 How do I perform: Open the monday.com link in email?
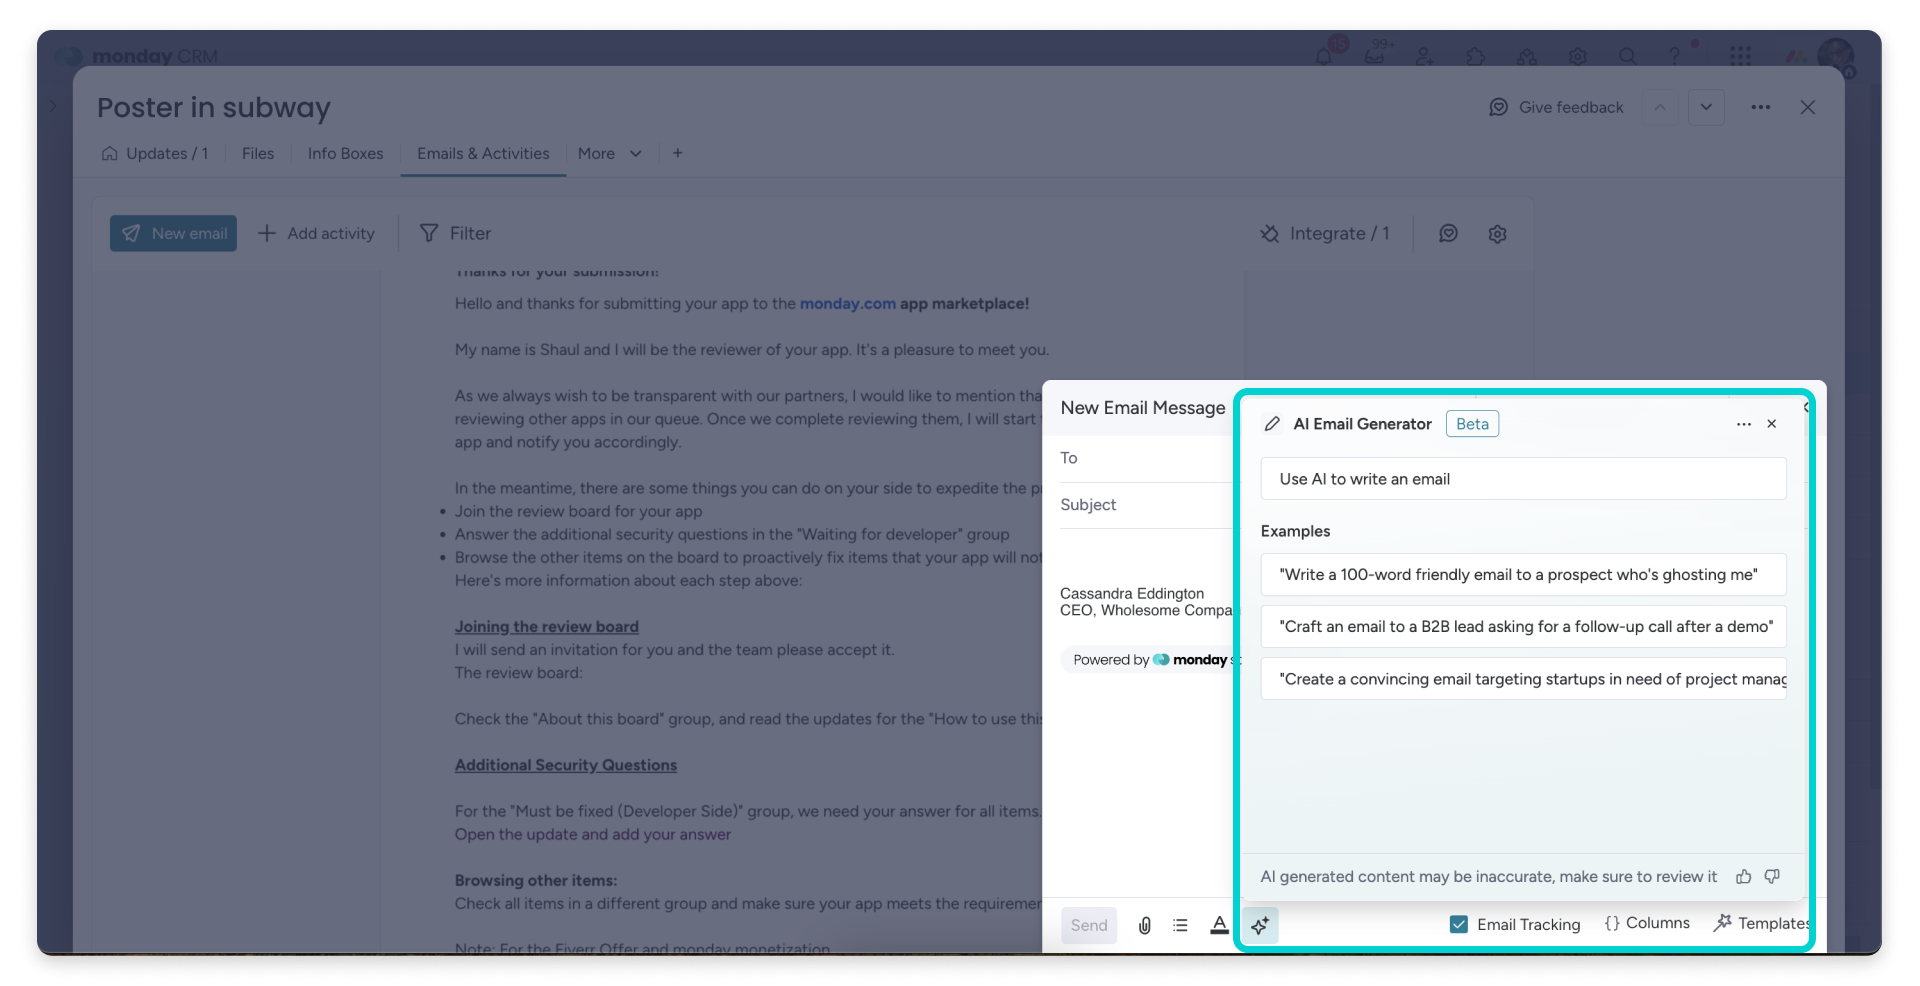tap(847, 303)
